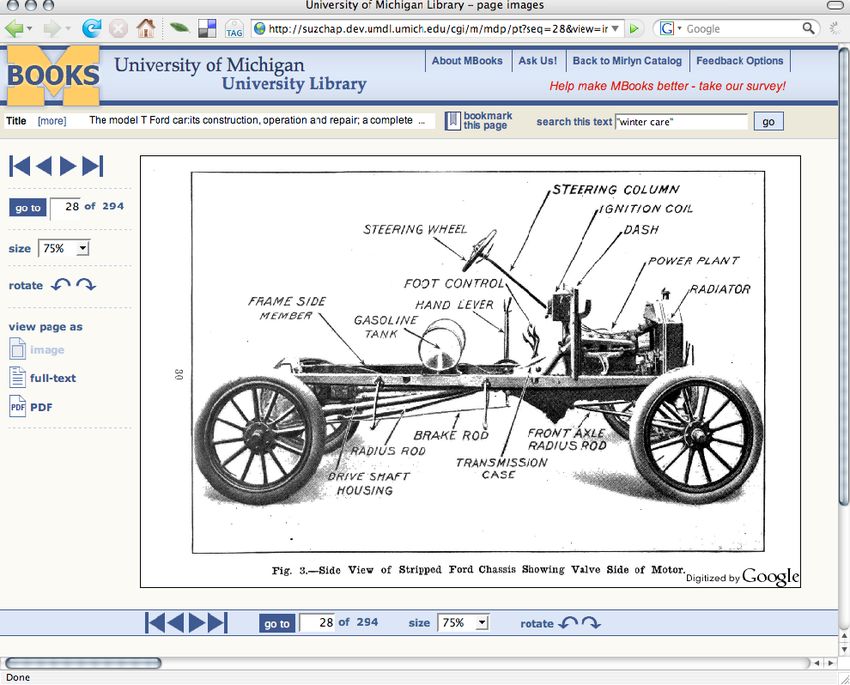
Task: Click sidebar go to button
Action: tap(28, 208)
